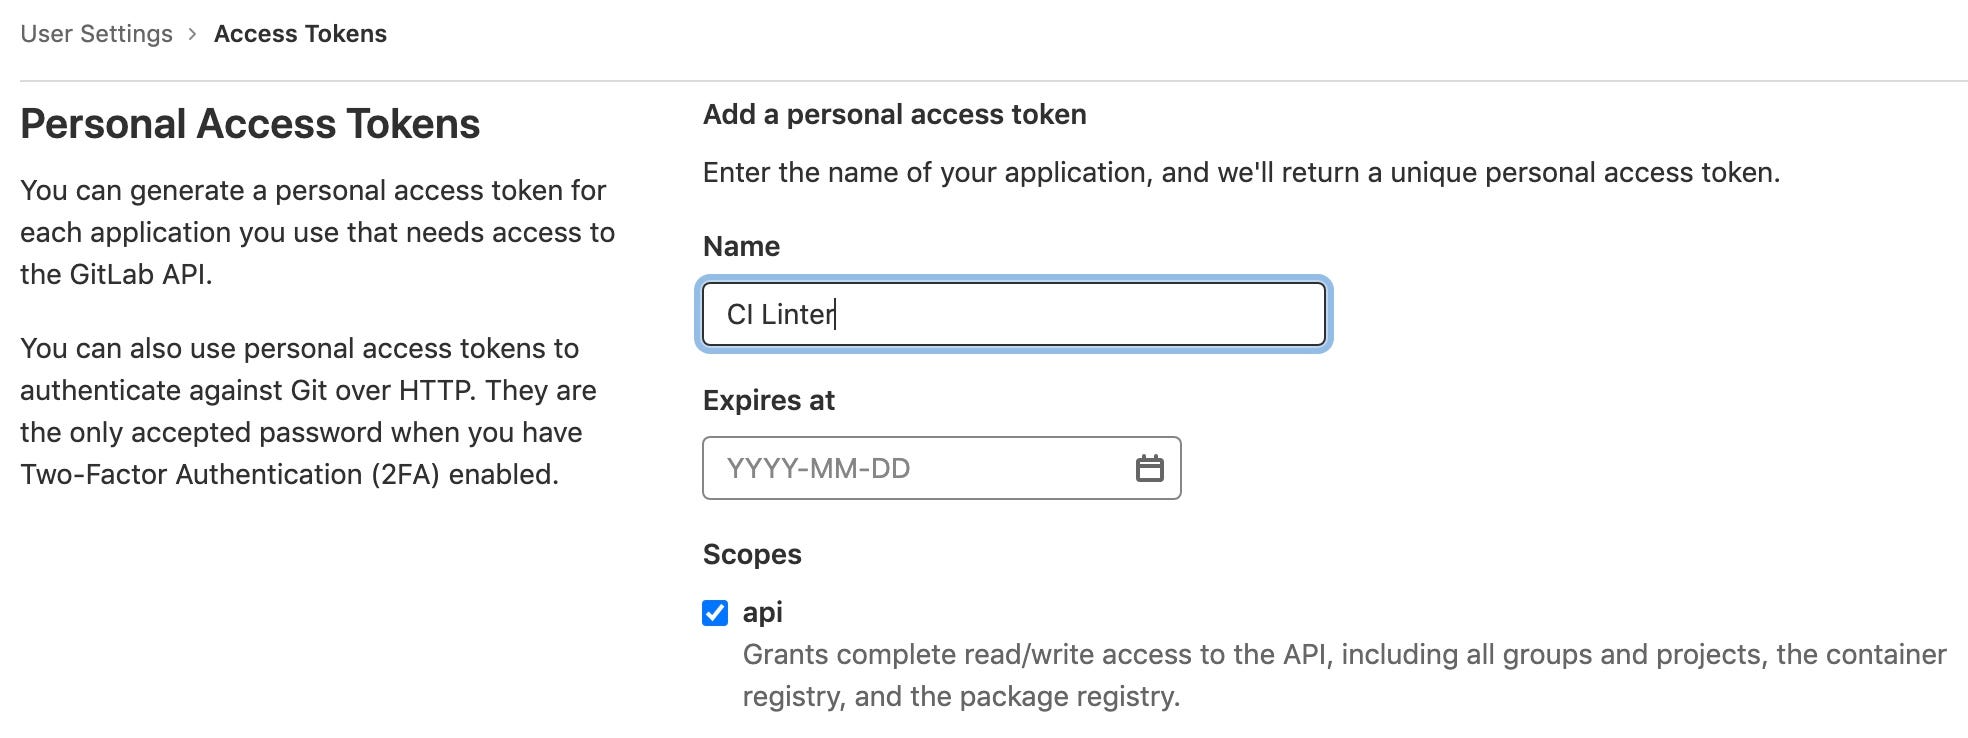Click the Expires at label
1968x738 pixels.
768,400
